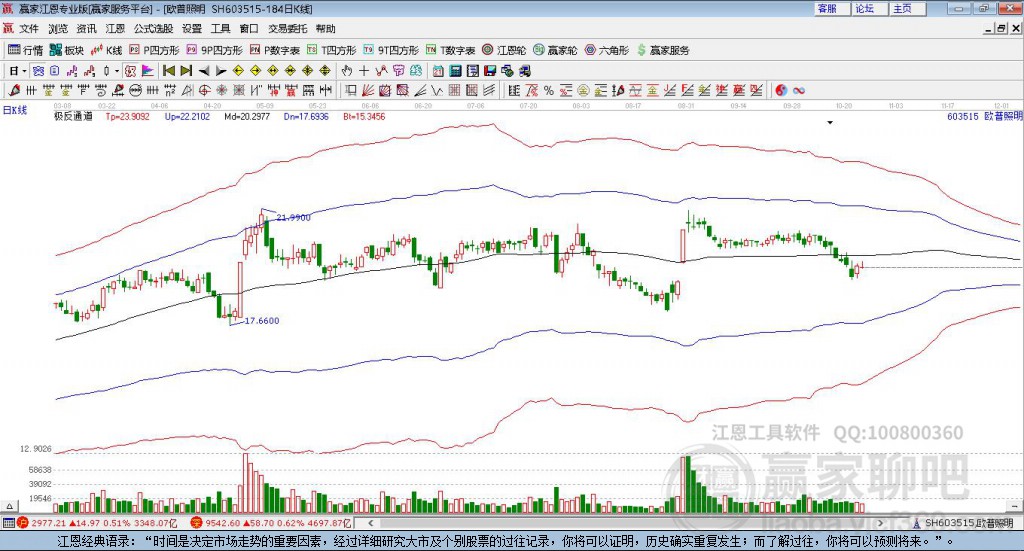The height and width of the screenshot is (551, 1024).
Task: Select the Gann fan angle-lines drawing tool
Action: (x=368, y=91)
